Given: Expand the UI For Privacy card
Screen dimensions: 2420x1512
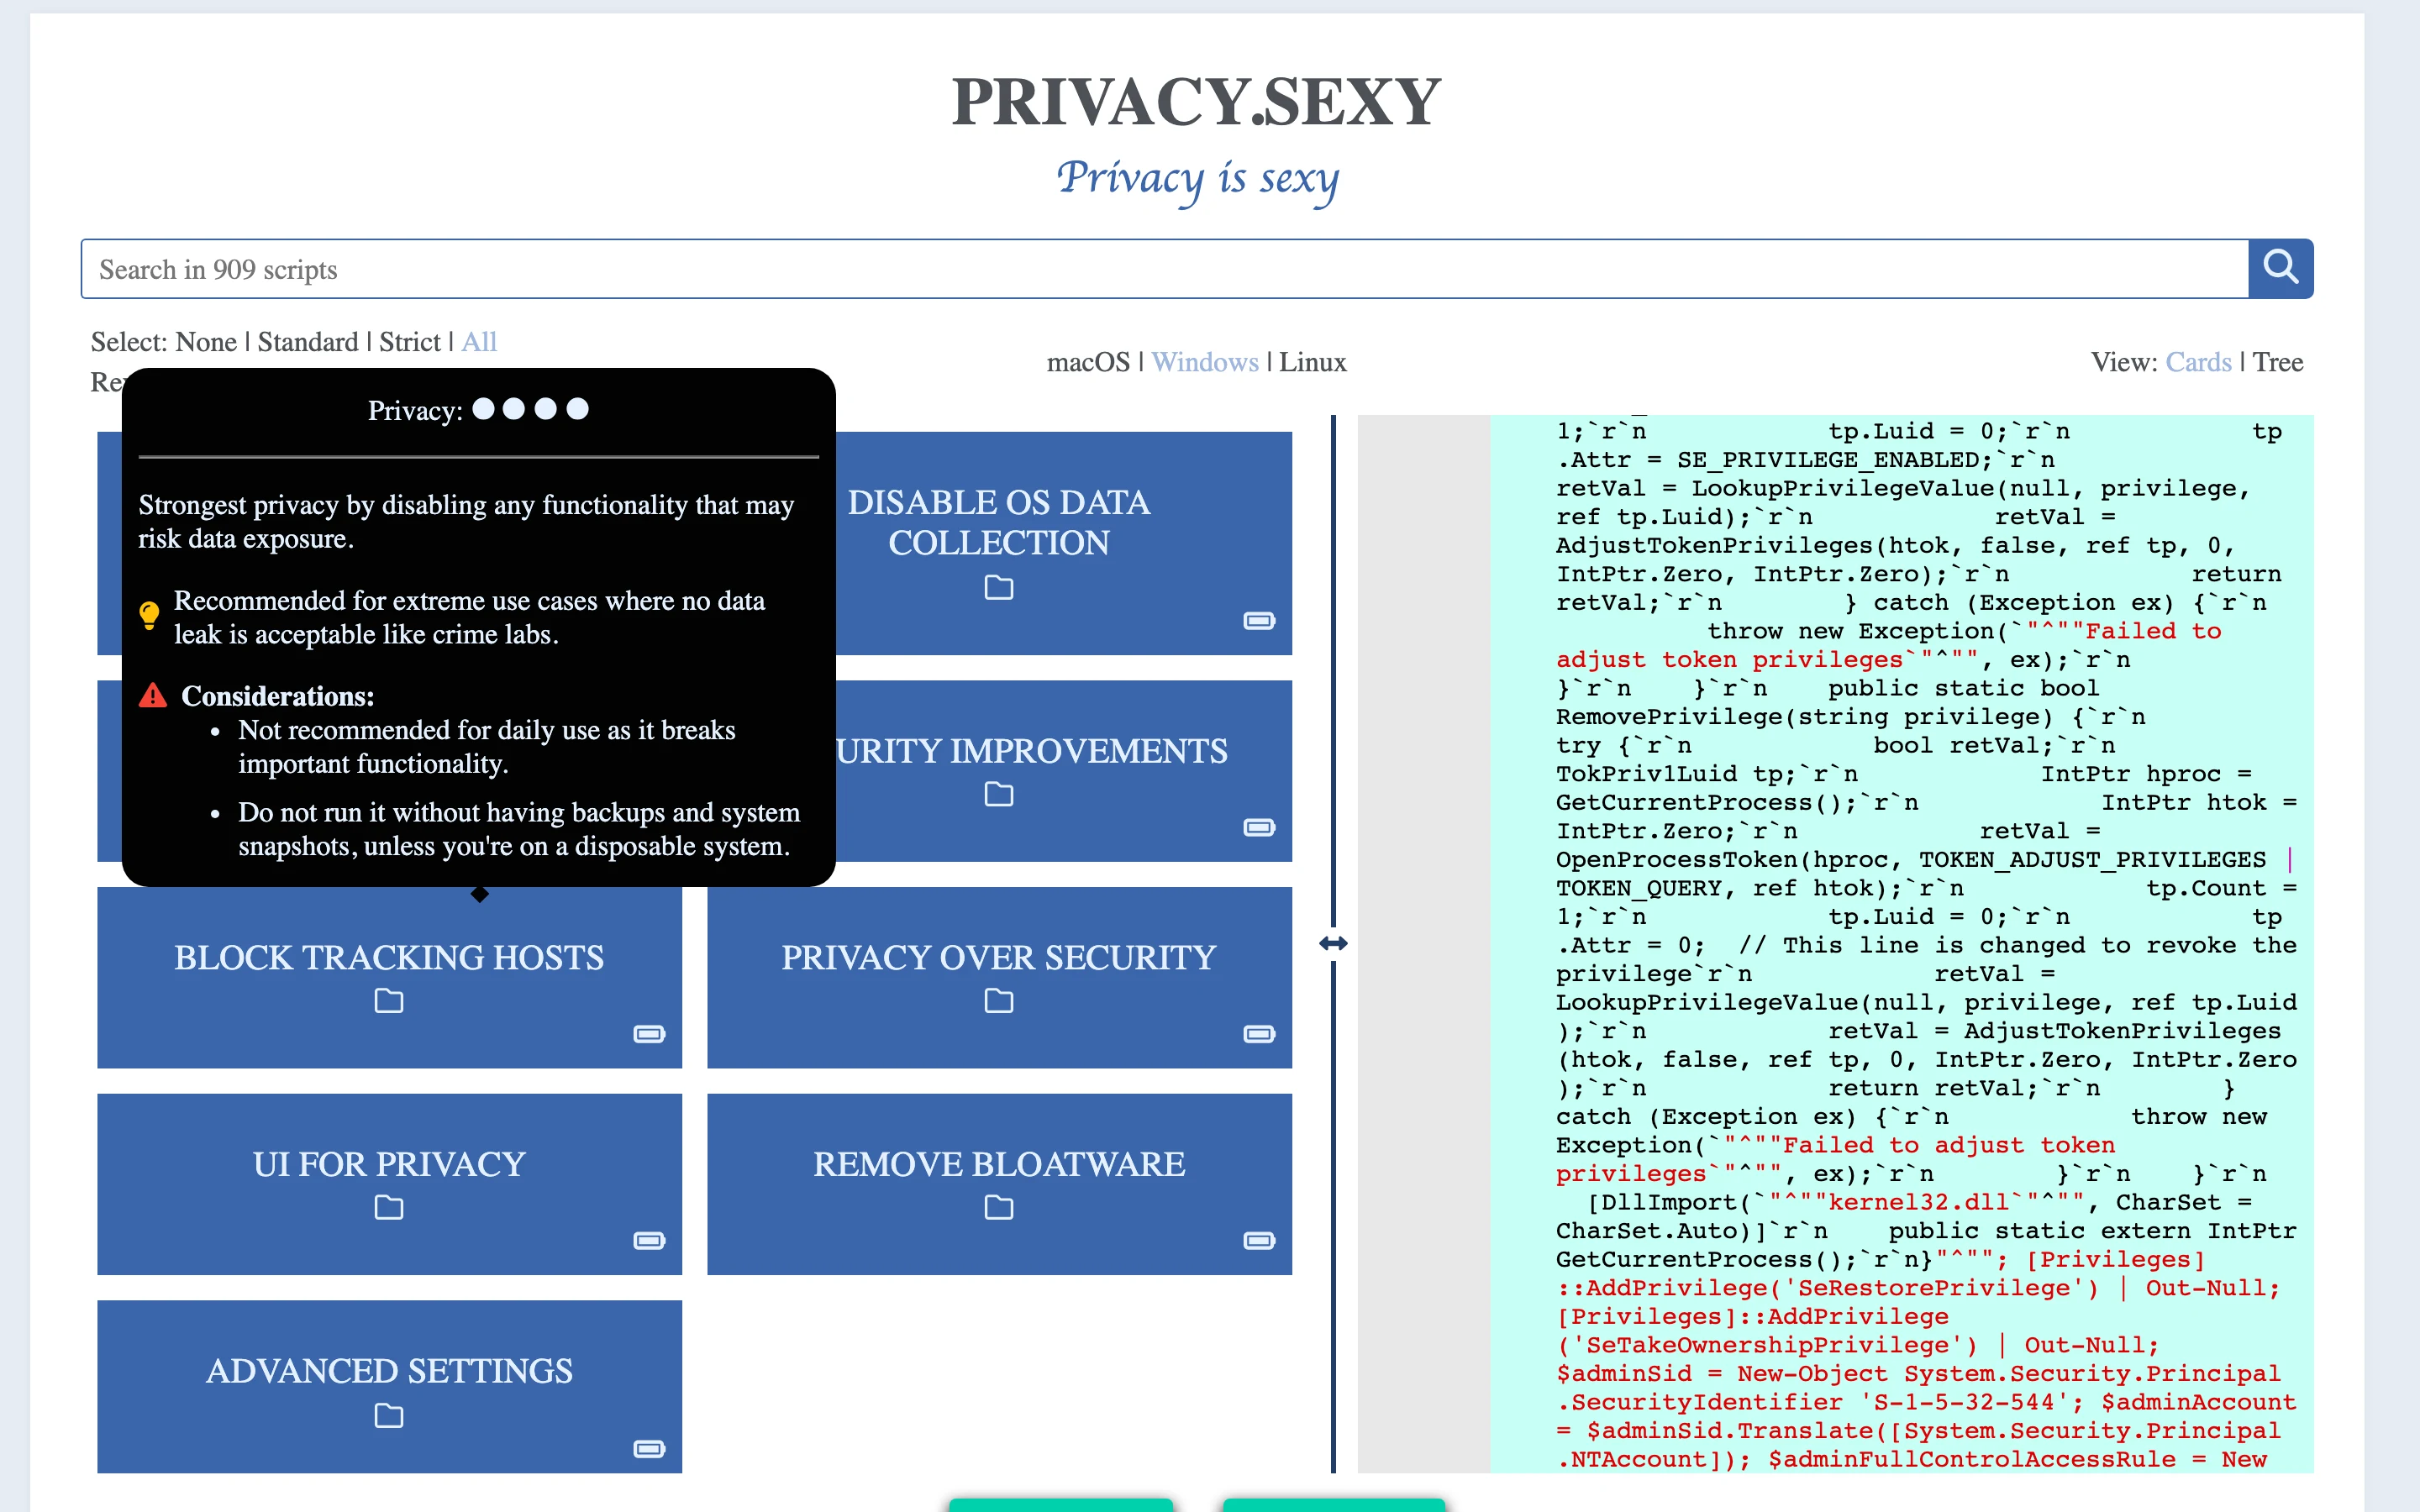Looking at the screenshot, I should pos(389,1184).
